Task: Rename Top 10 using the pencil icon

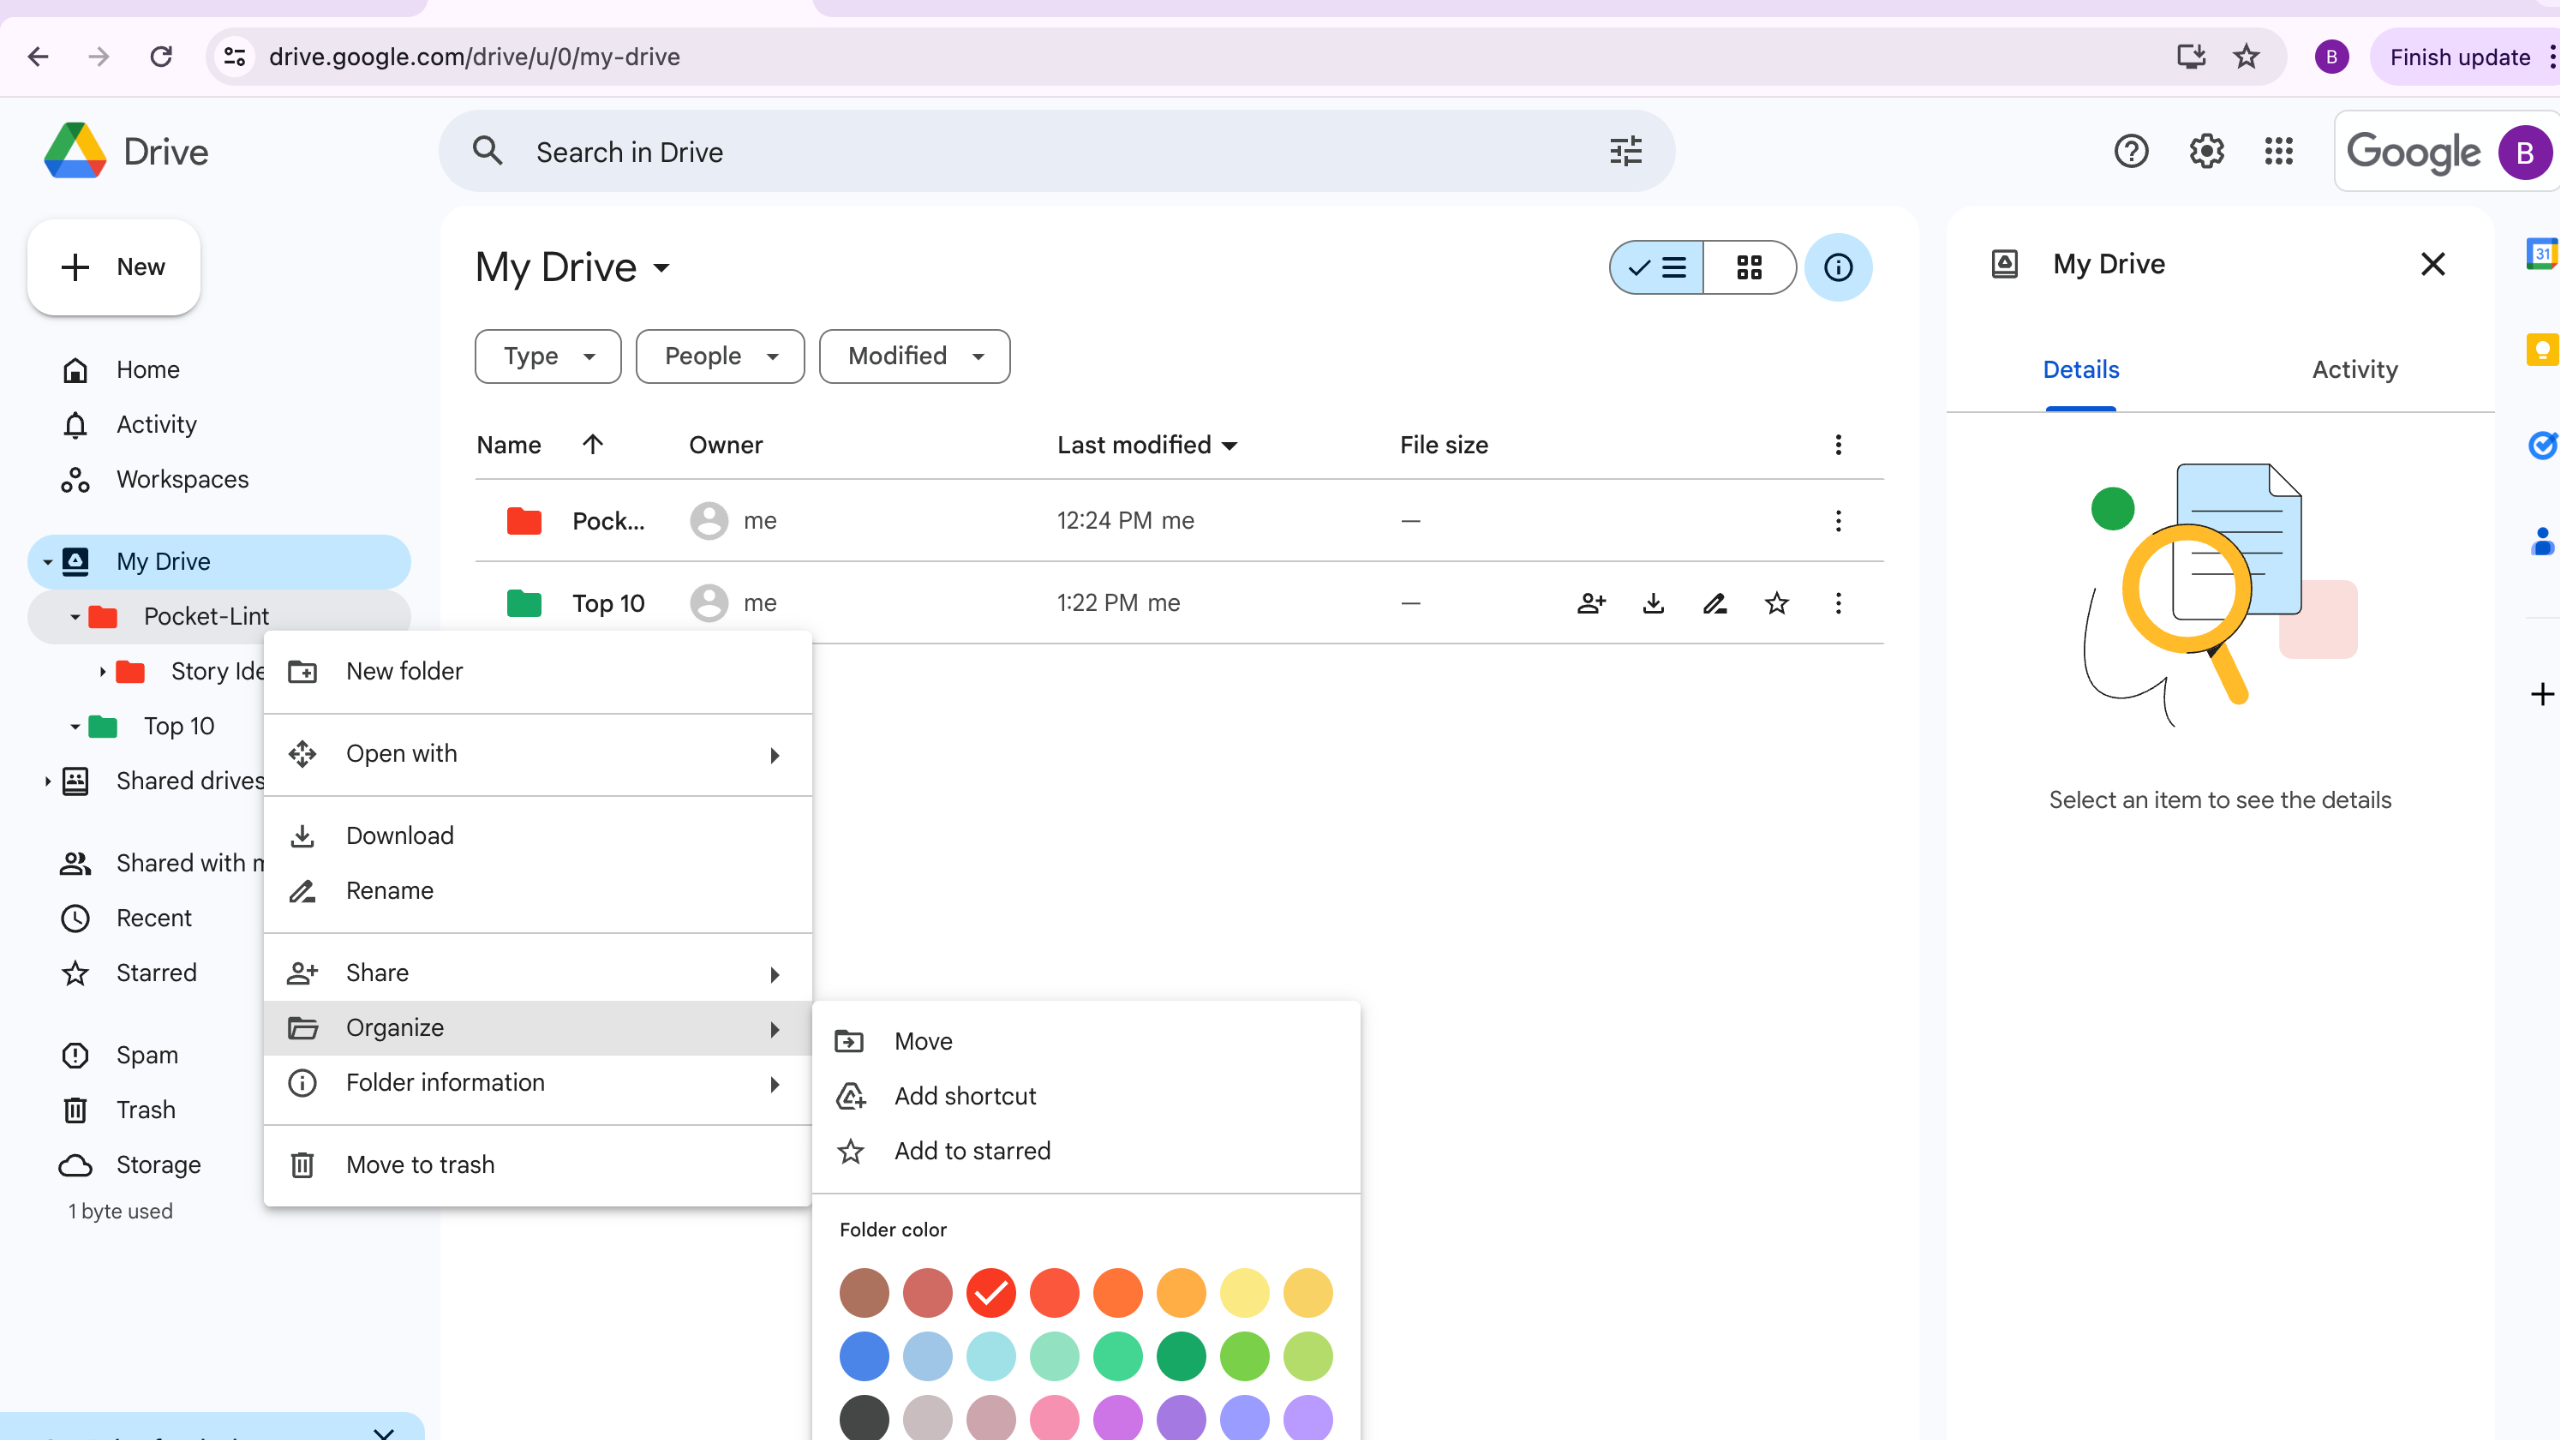Action: 1715,603
